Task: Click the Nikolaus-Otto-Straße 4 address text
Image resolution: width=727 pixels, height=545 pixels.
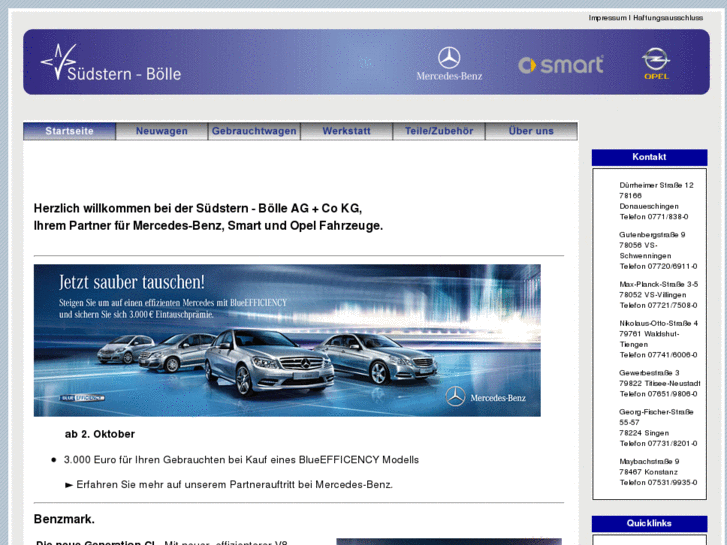Action: coord(658,323)
